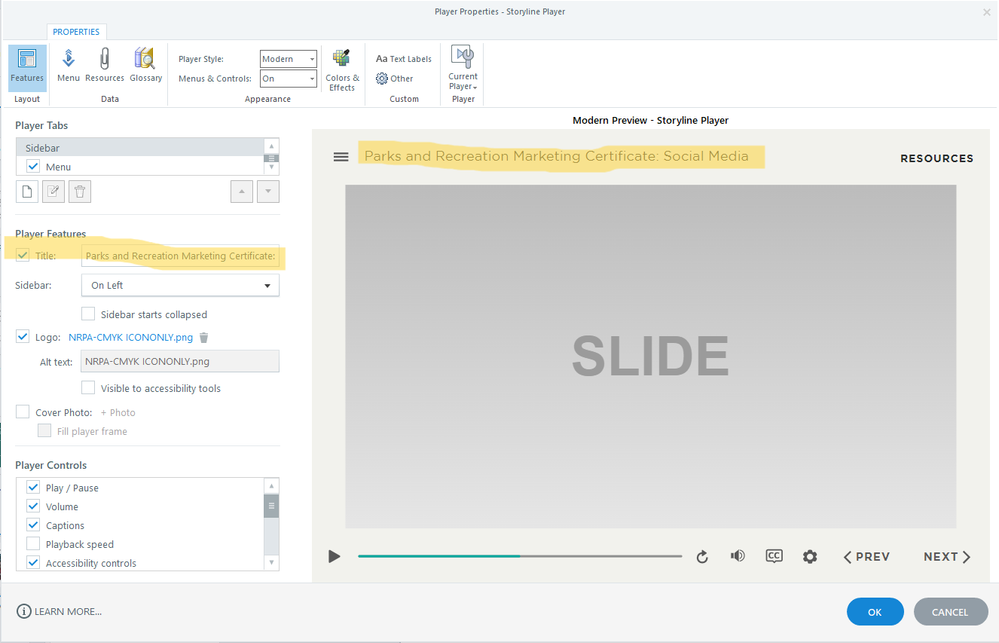The width and height of the screenshot is (999, 643).
Task: Toggle the Playback speed checkbox
Action: coord(33,544)
